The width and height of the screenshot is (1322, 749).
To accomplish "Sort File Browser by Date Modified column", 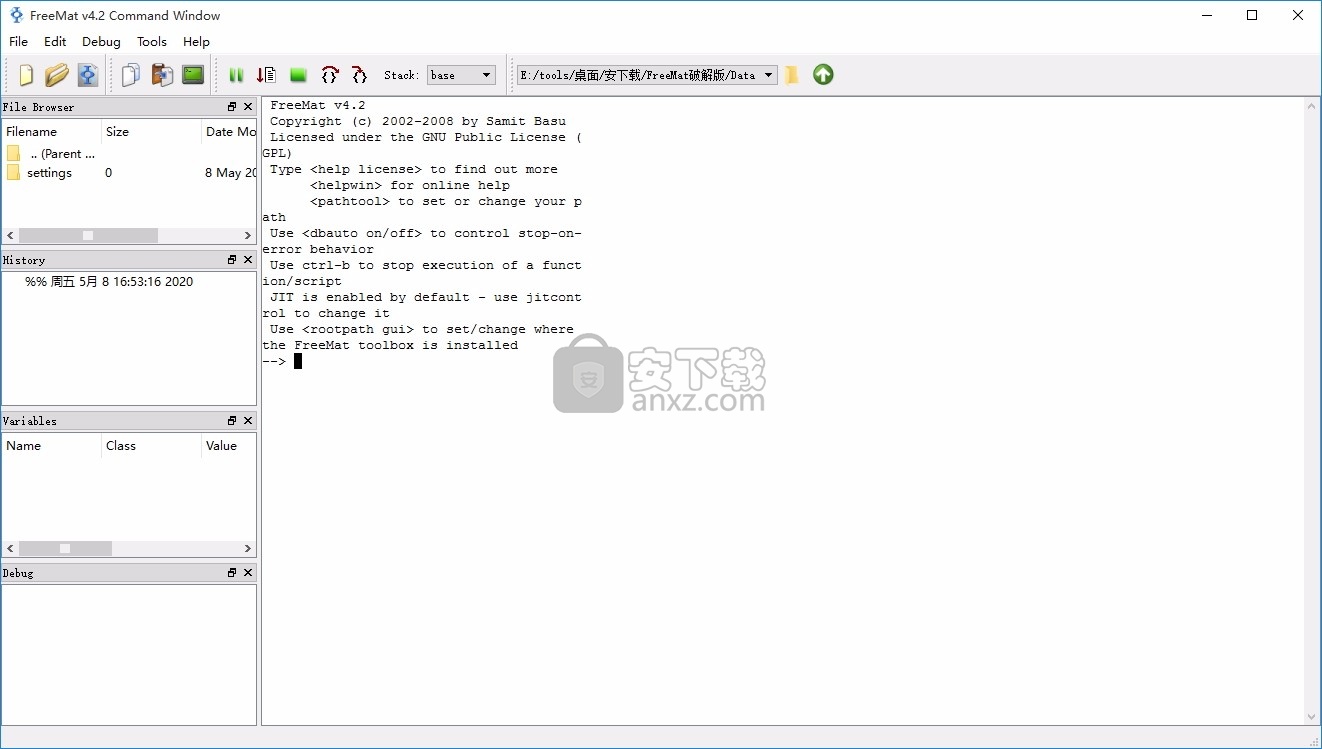I will point(229,131).
